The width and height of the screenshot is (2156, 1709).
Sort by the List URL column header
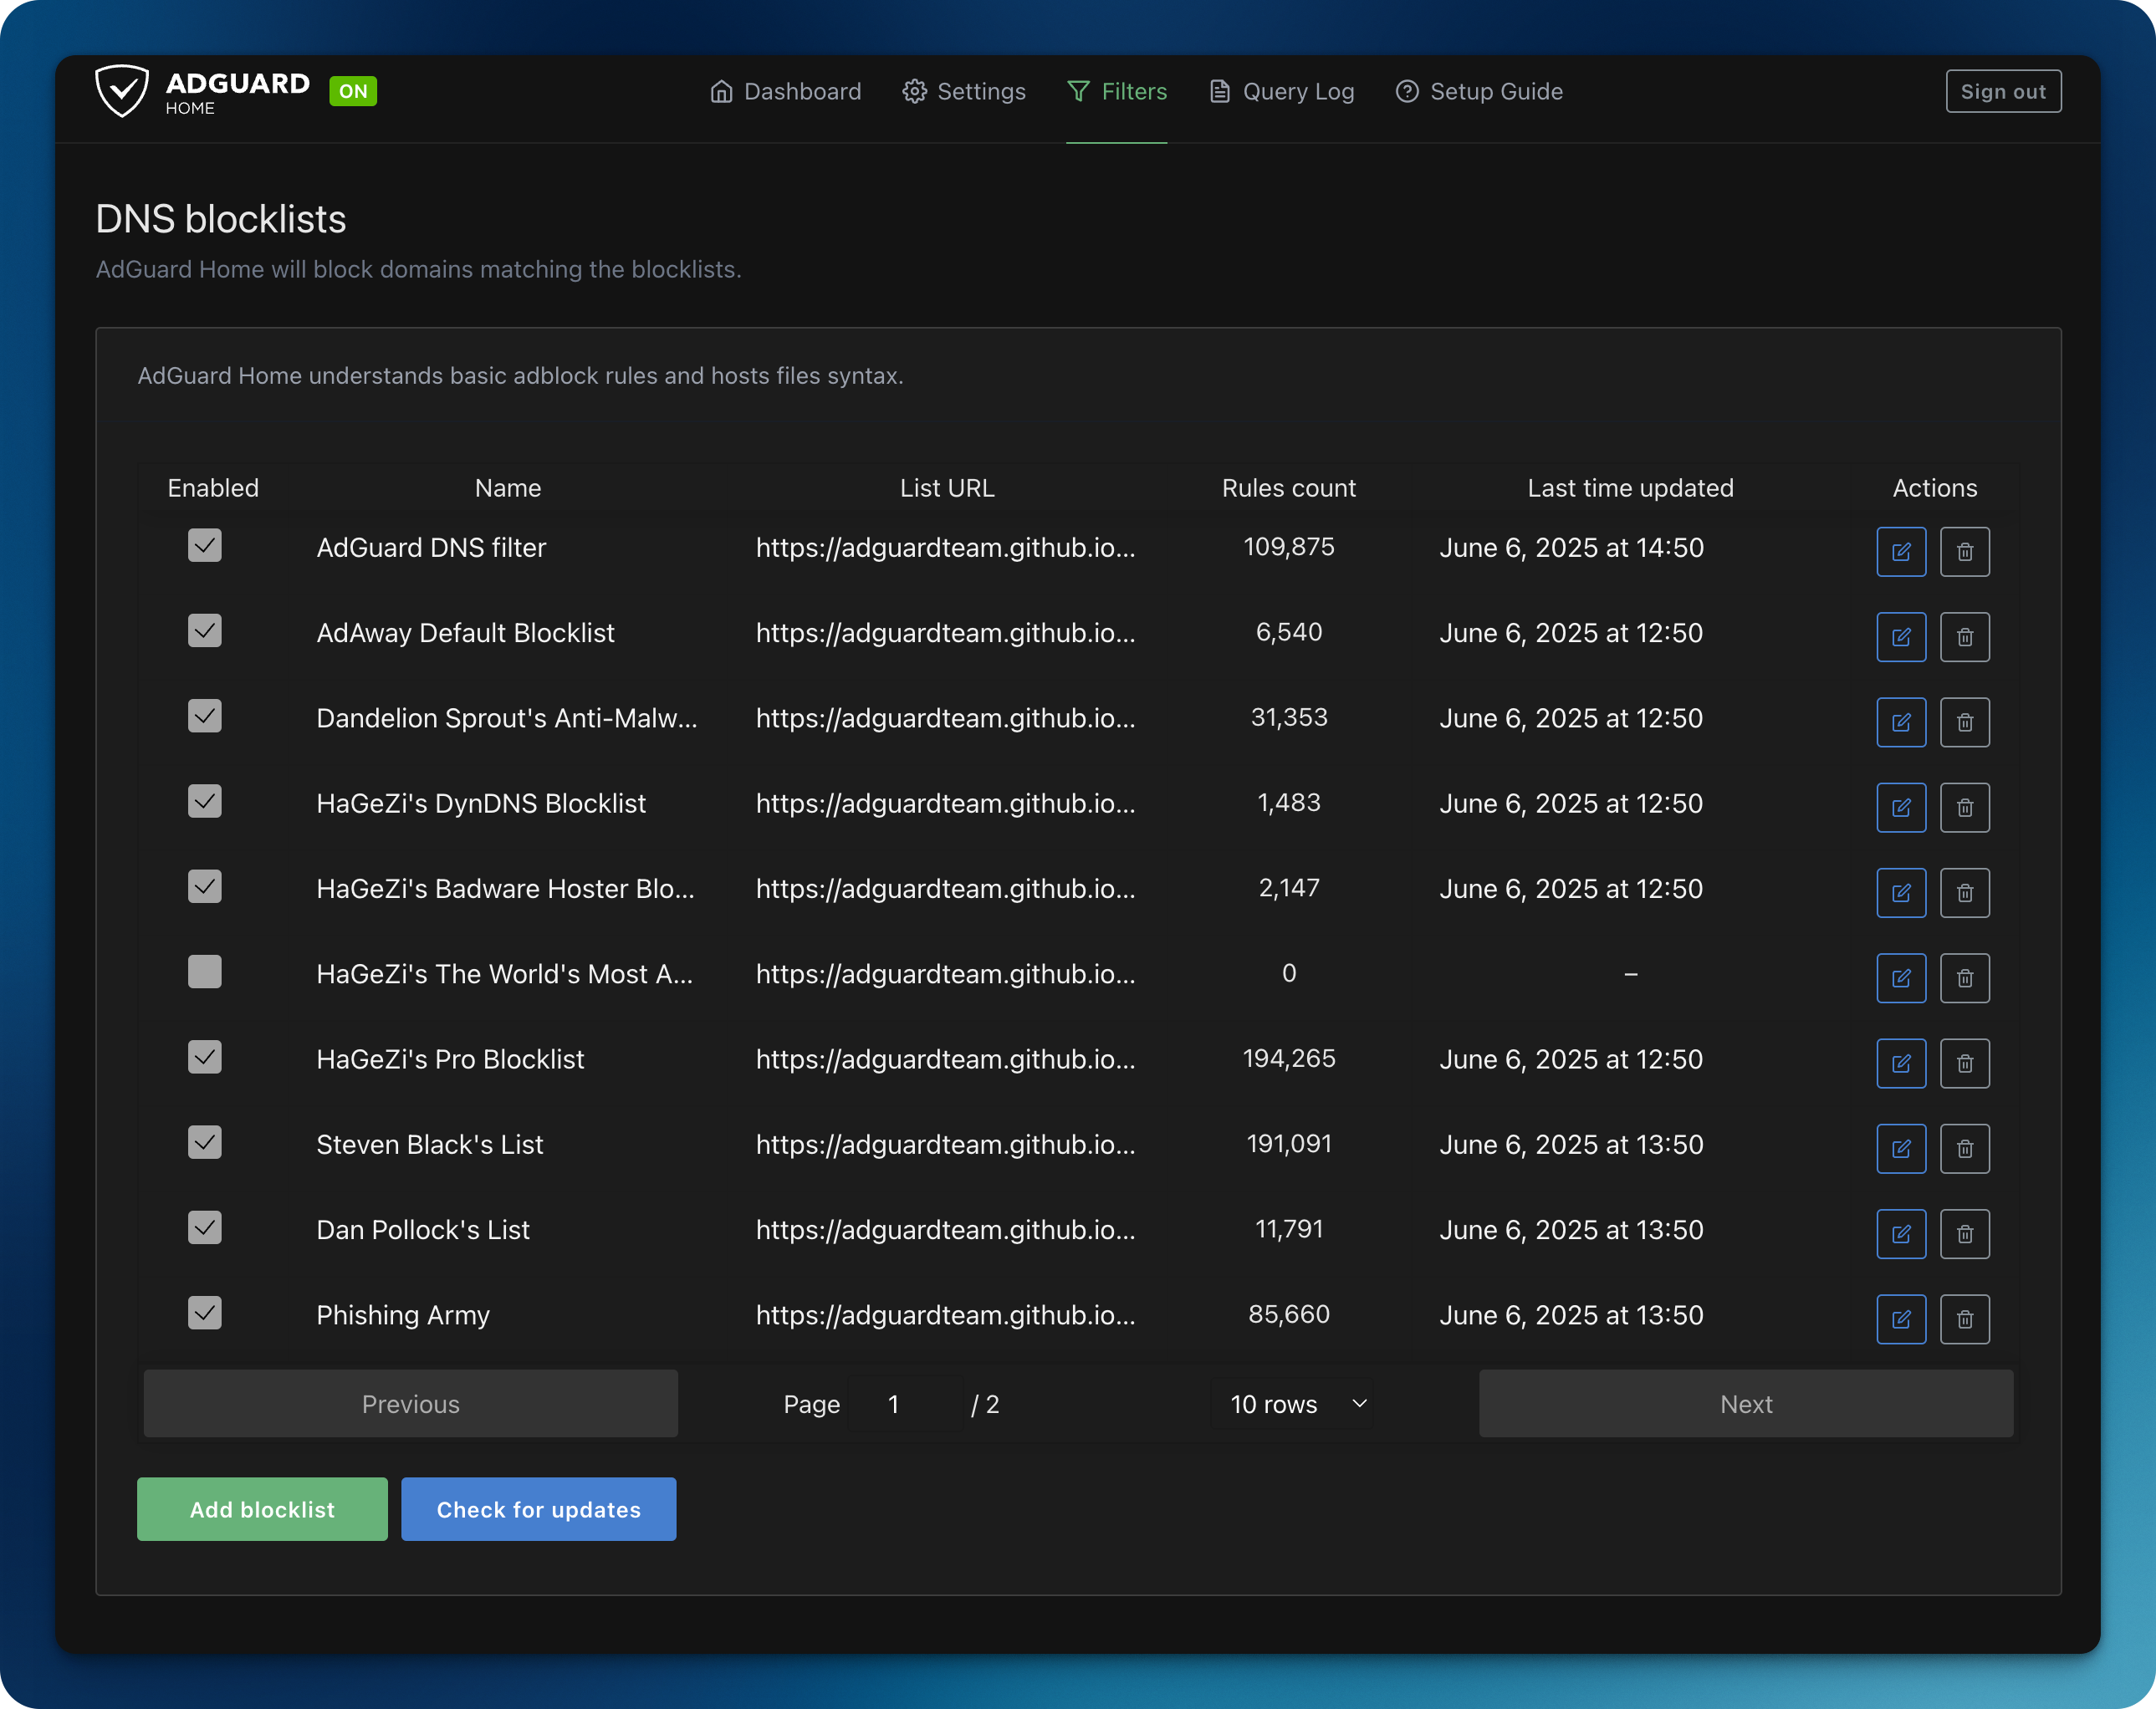point(947,488)
